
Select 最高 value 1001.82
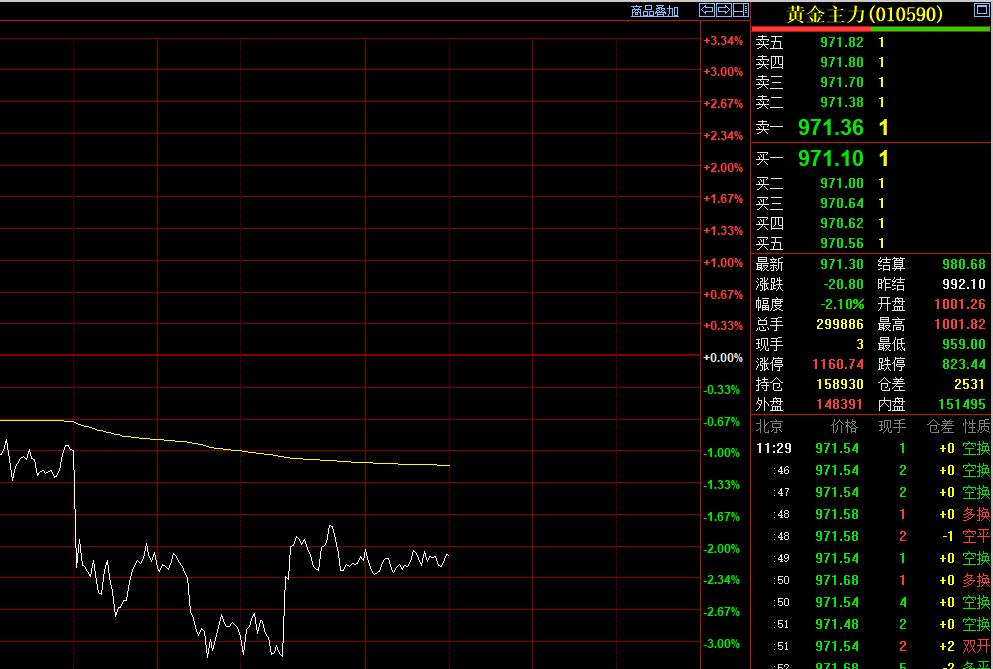tap(960, 324)
